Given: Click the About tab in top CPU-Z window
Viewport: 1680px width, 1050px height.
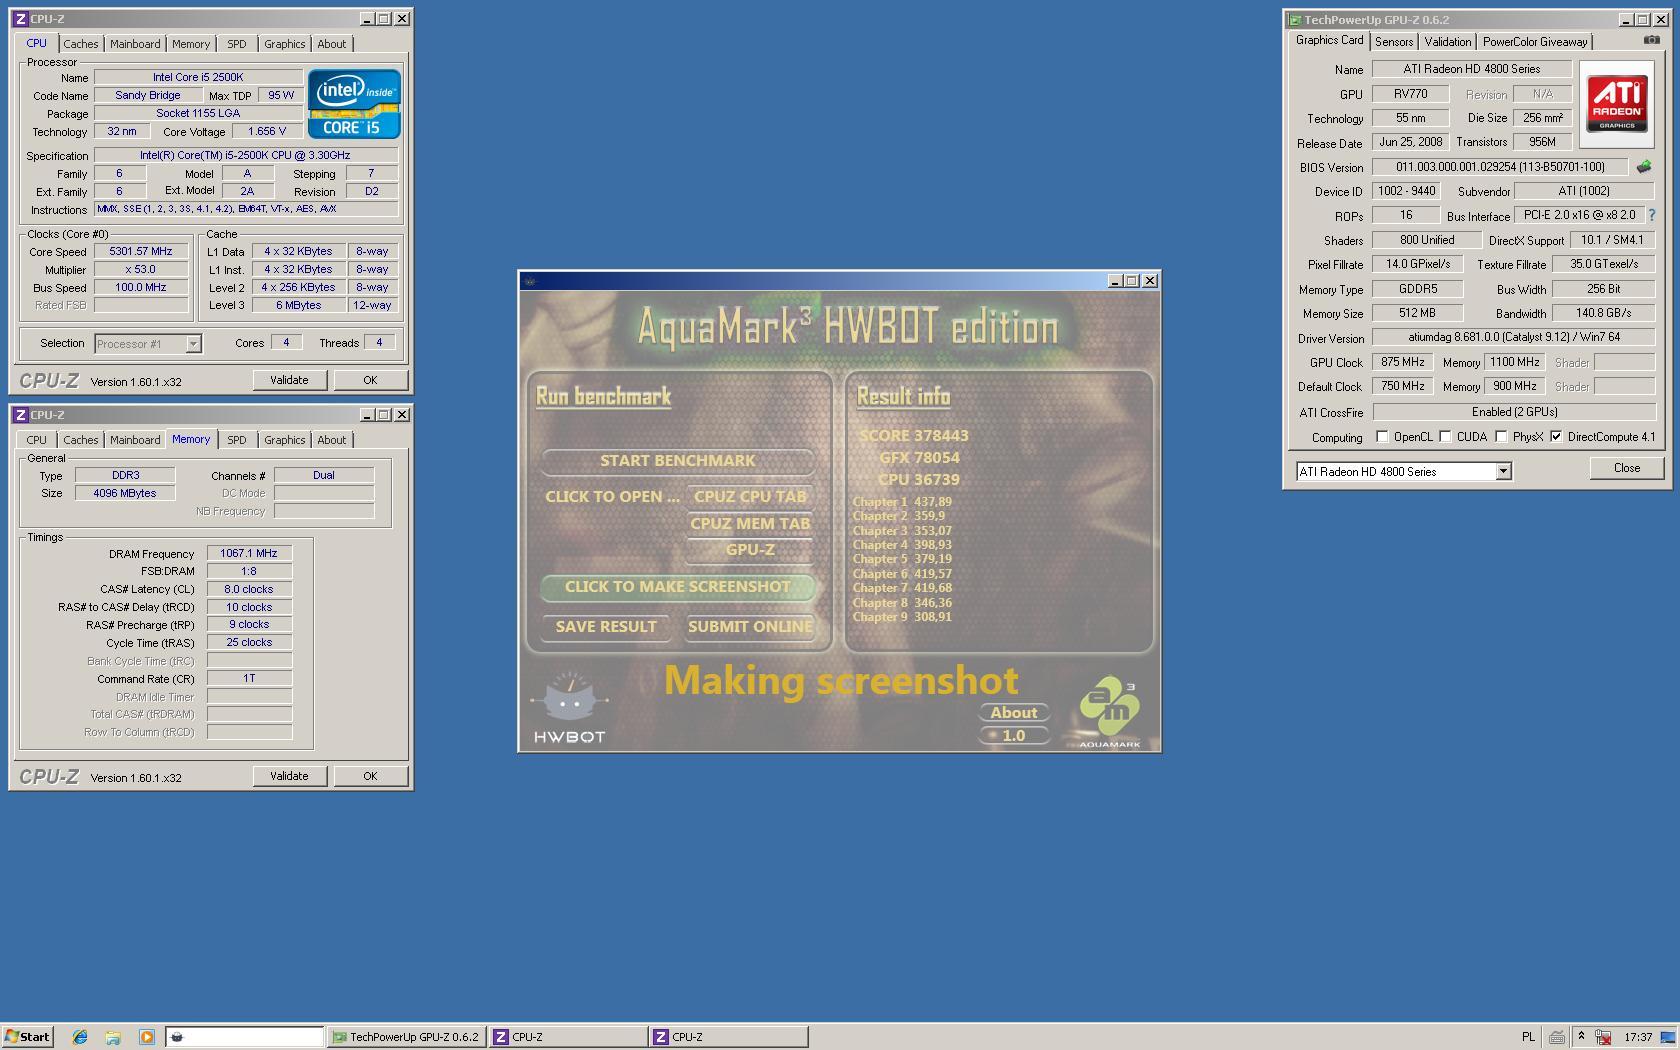Looking at the screenshot, I should [332, 44].
